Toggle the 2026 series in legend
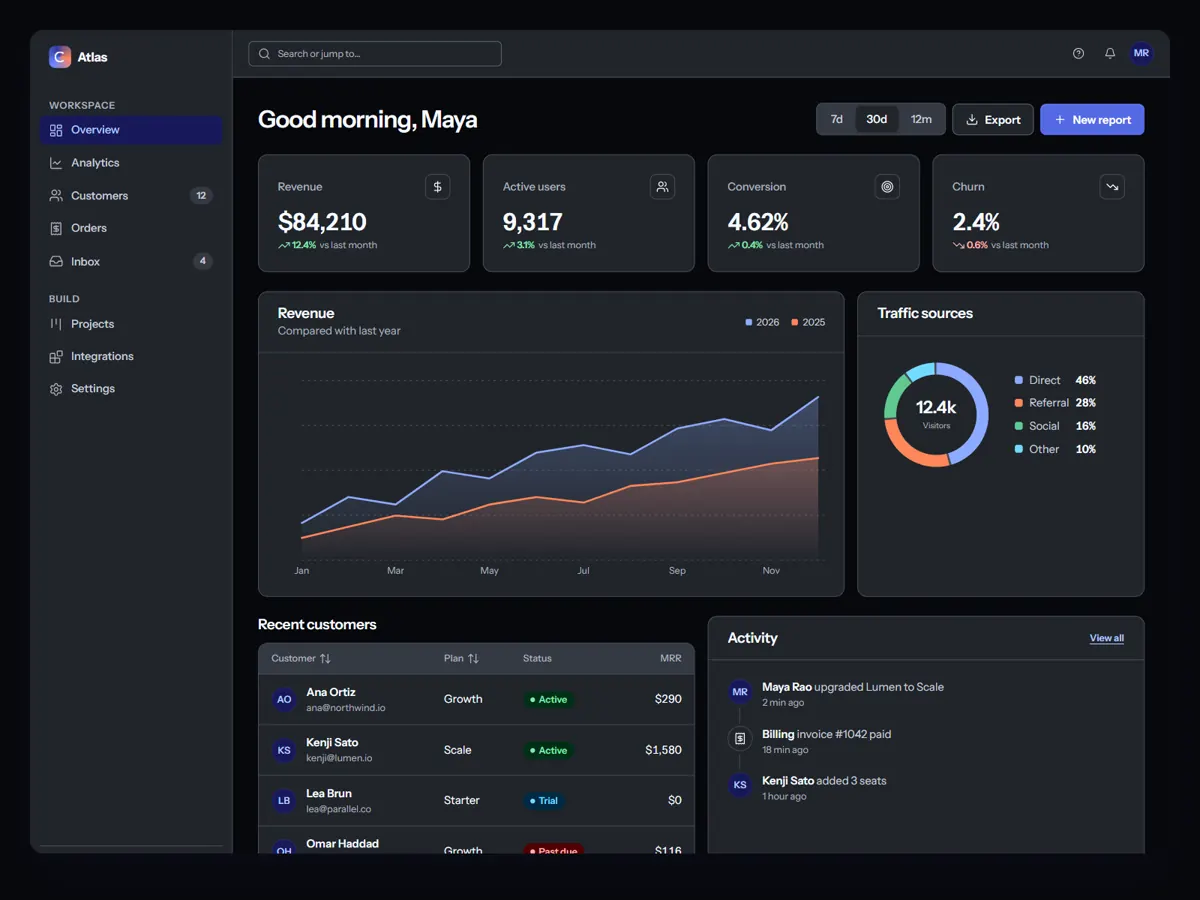Viewport: 1200px width, 900px height. pyautogui.click(x=762, y=322)
